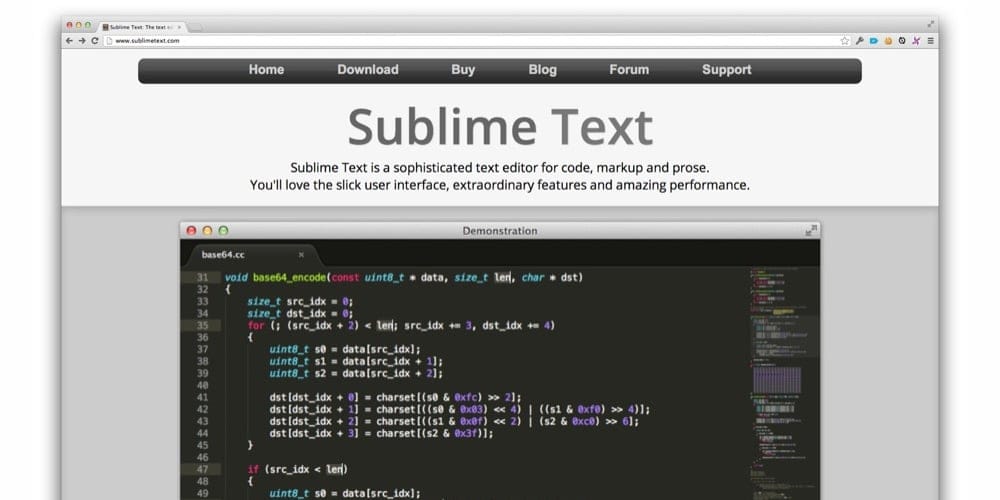Go to the Download page
Viewport: 1000px width, 500px height.
(x=368, y=70)
